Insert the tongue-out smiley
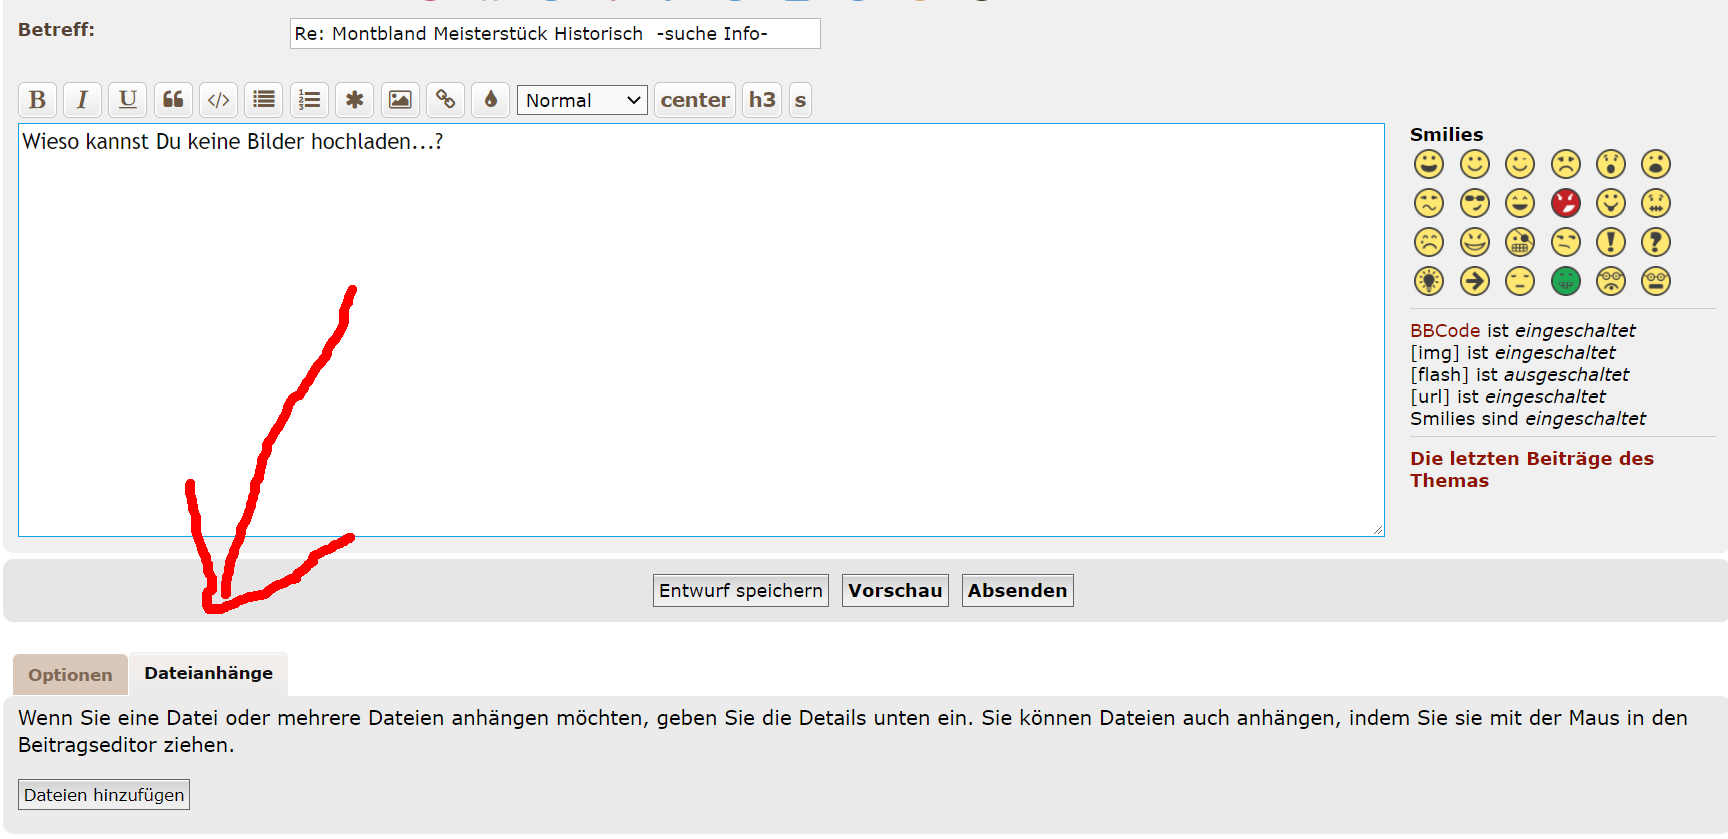 [x=1611, y=203]
